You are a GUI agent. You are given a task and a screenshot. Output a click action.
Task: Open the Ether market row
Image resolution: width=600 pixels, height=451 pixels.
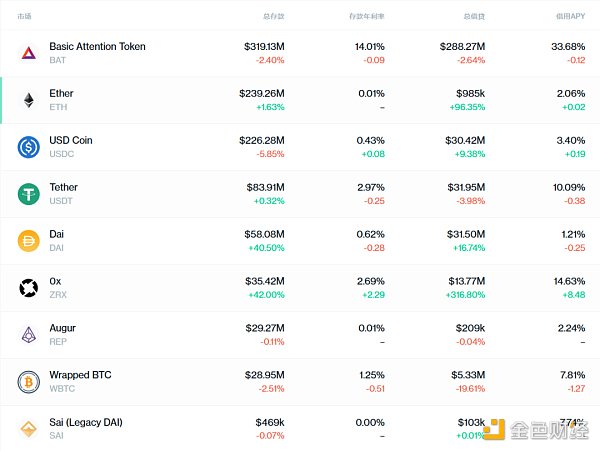(x=300, y=100)
